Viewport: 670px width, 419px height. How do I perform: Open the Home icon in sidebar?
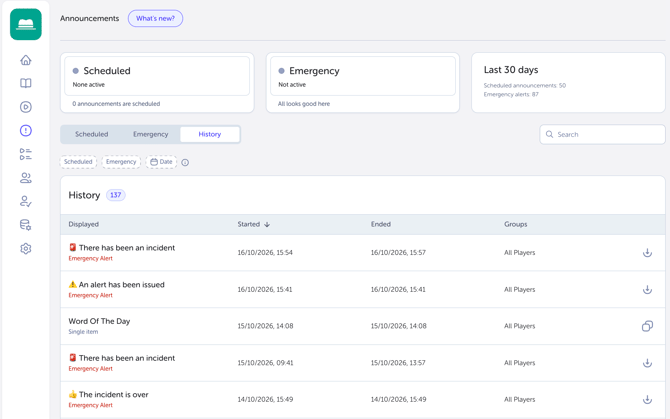point(26,60)
